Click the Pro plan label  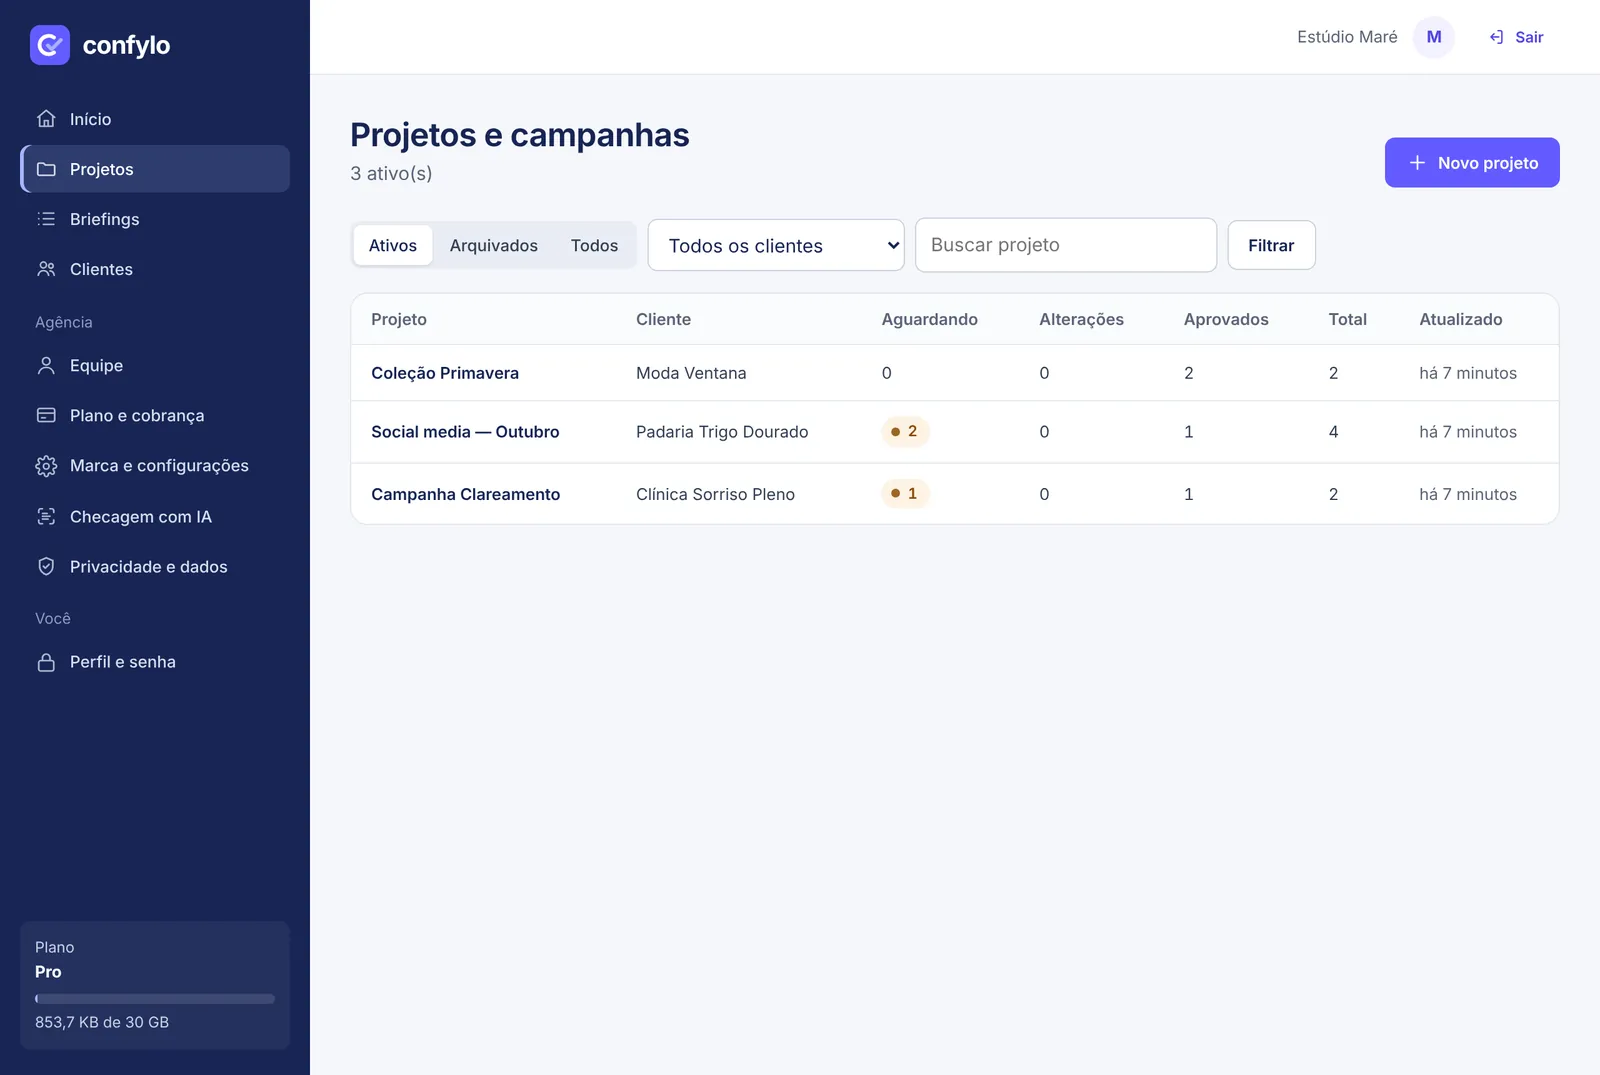tap(48, 972)
